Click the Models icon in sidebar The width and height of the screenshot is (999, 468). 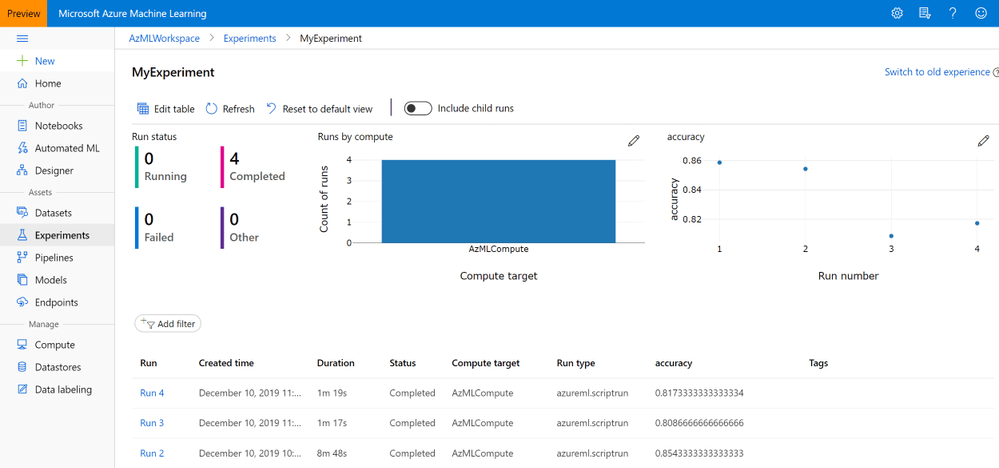click(22, 280)
